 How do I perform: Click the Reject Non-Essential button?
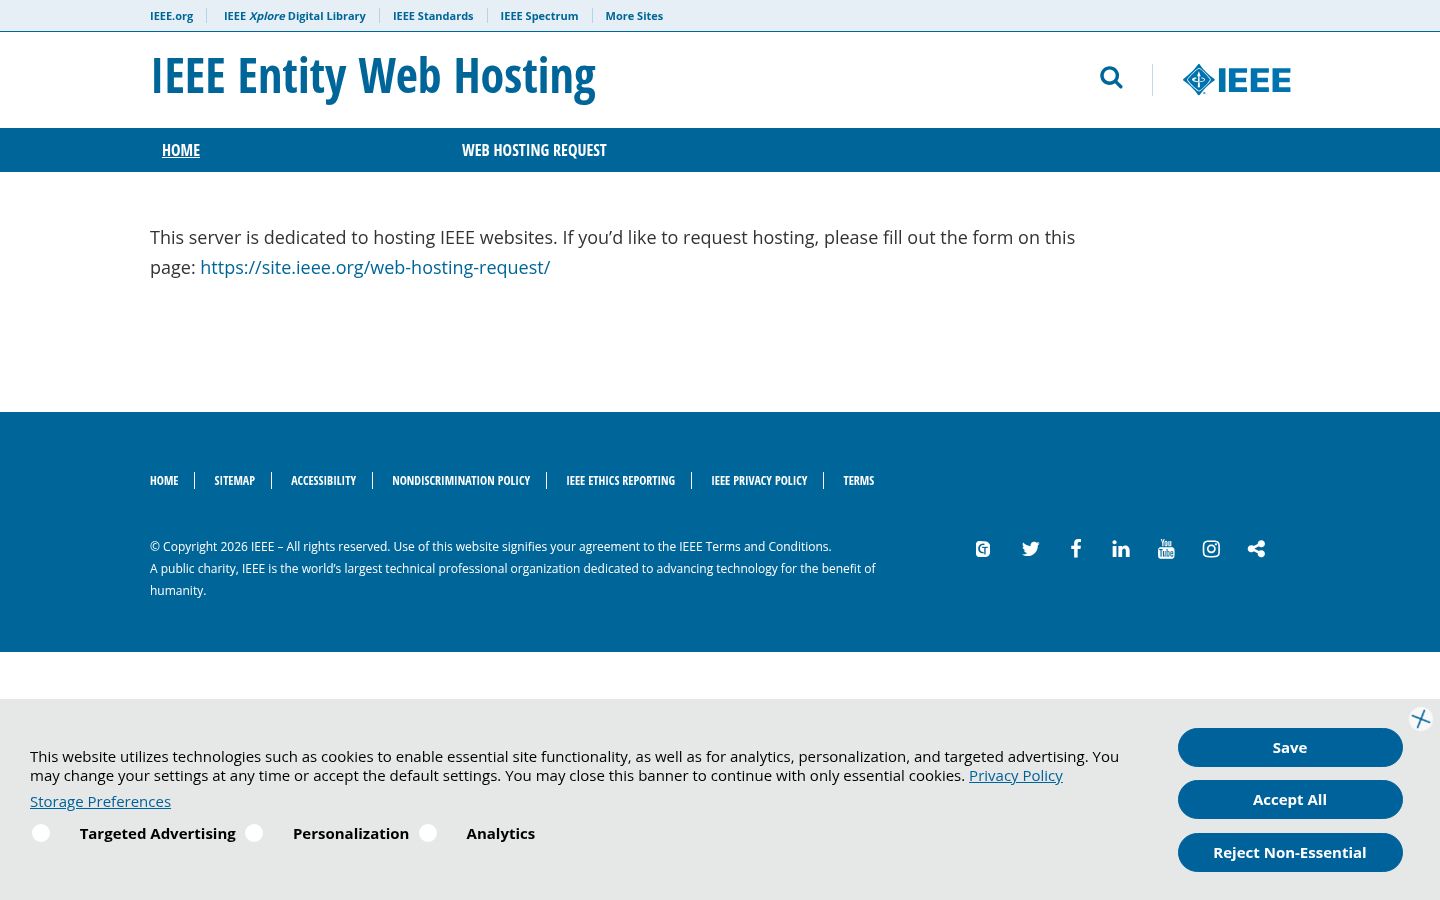(1290, 853)
